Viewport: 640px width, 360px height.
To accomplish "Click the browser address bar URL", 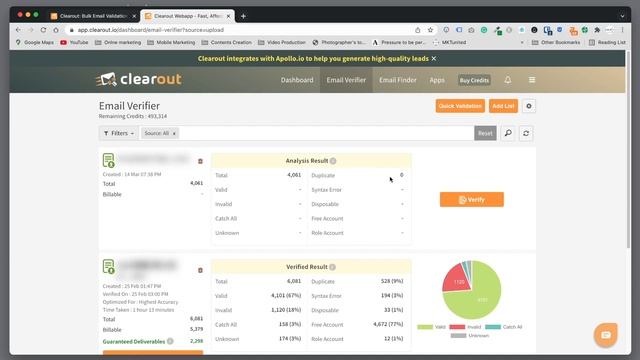I will click(151, 30).
